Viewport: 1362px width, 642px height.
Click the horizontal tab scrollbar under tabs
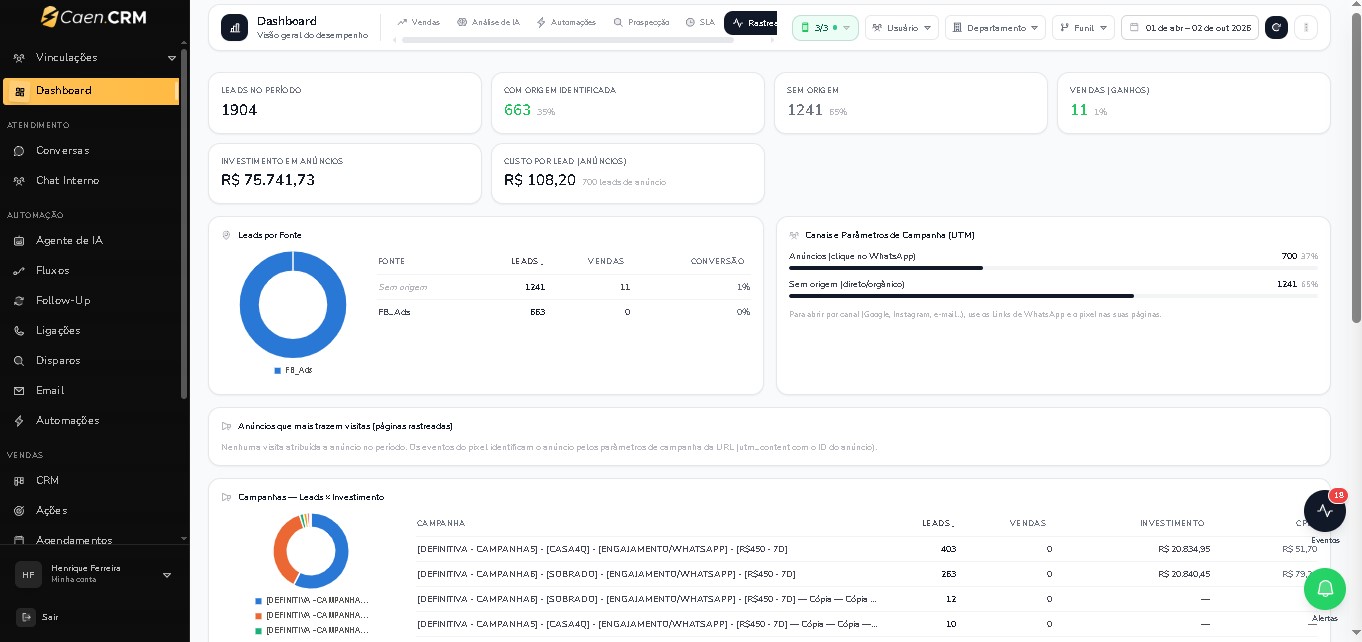(x=568, y=40)
